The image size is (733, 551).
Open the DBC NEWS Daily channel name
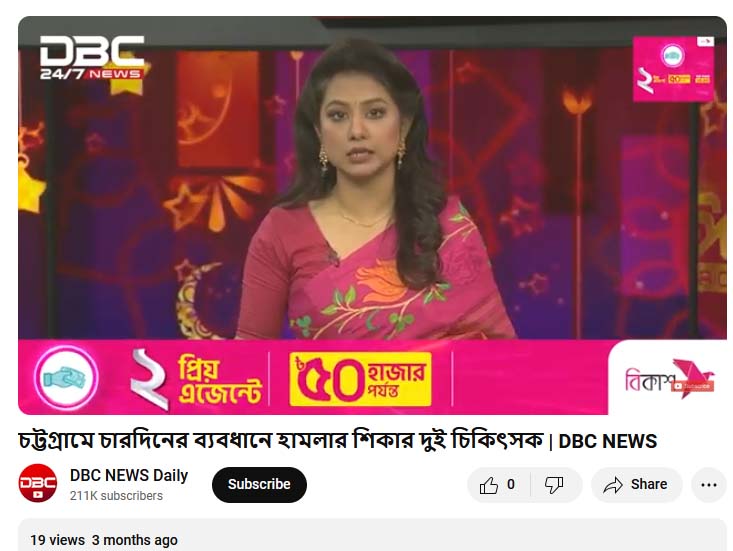coord(129,475)
